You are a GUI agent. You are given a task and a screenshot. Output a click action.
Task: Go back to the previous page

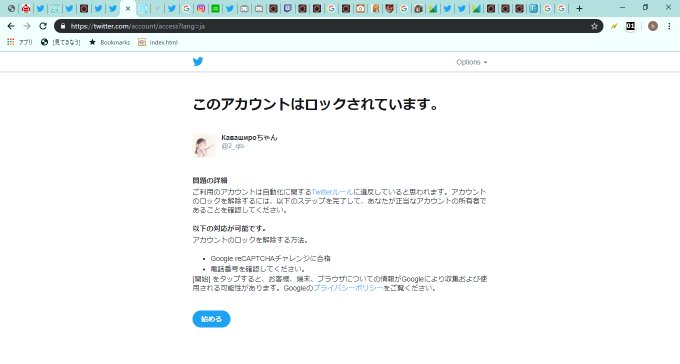click(11, 26)
